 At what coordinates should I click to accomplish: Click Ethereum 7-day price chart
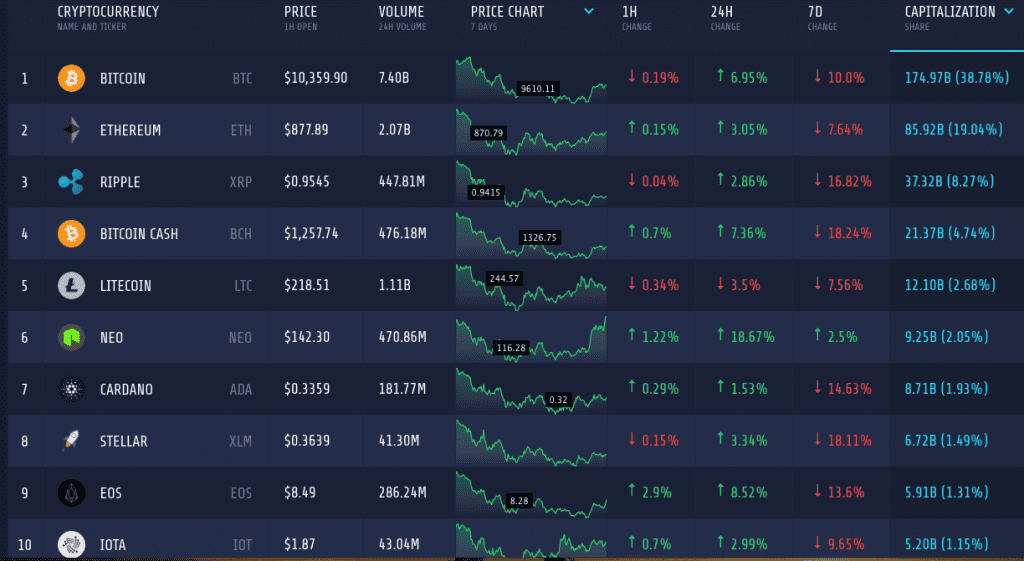tap(531, 131)
